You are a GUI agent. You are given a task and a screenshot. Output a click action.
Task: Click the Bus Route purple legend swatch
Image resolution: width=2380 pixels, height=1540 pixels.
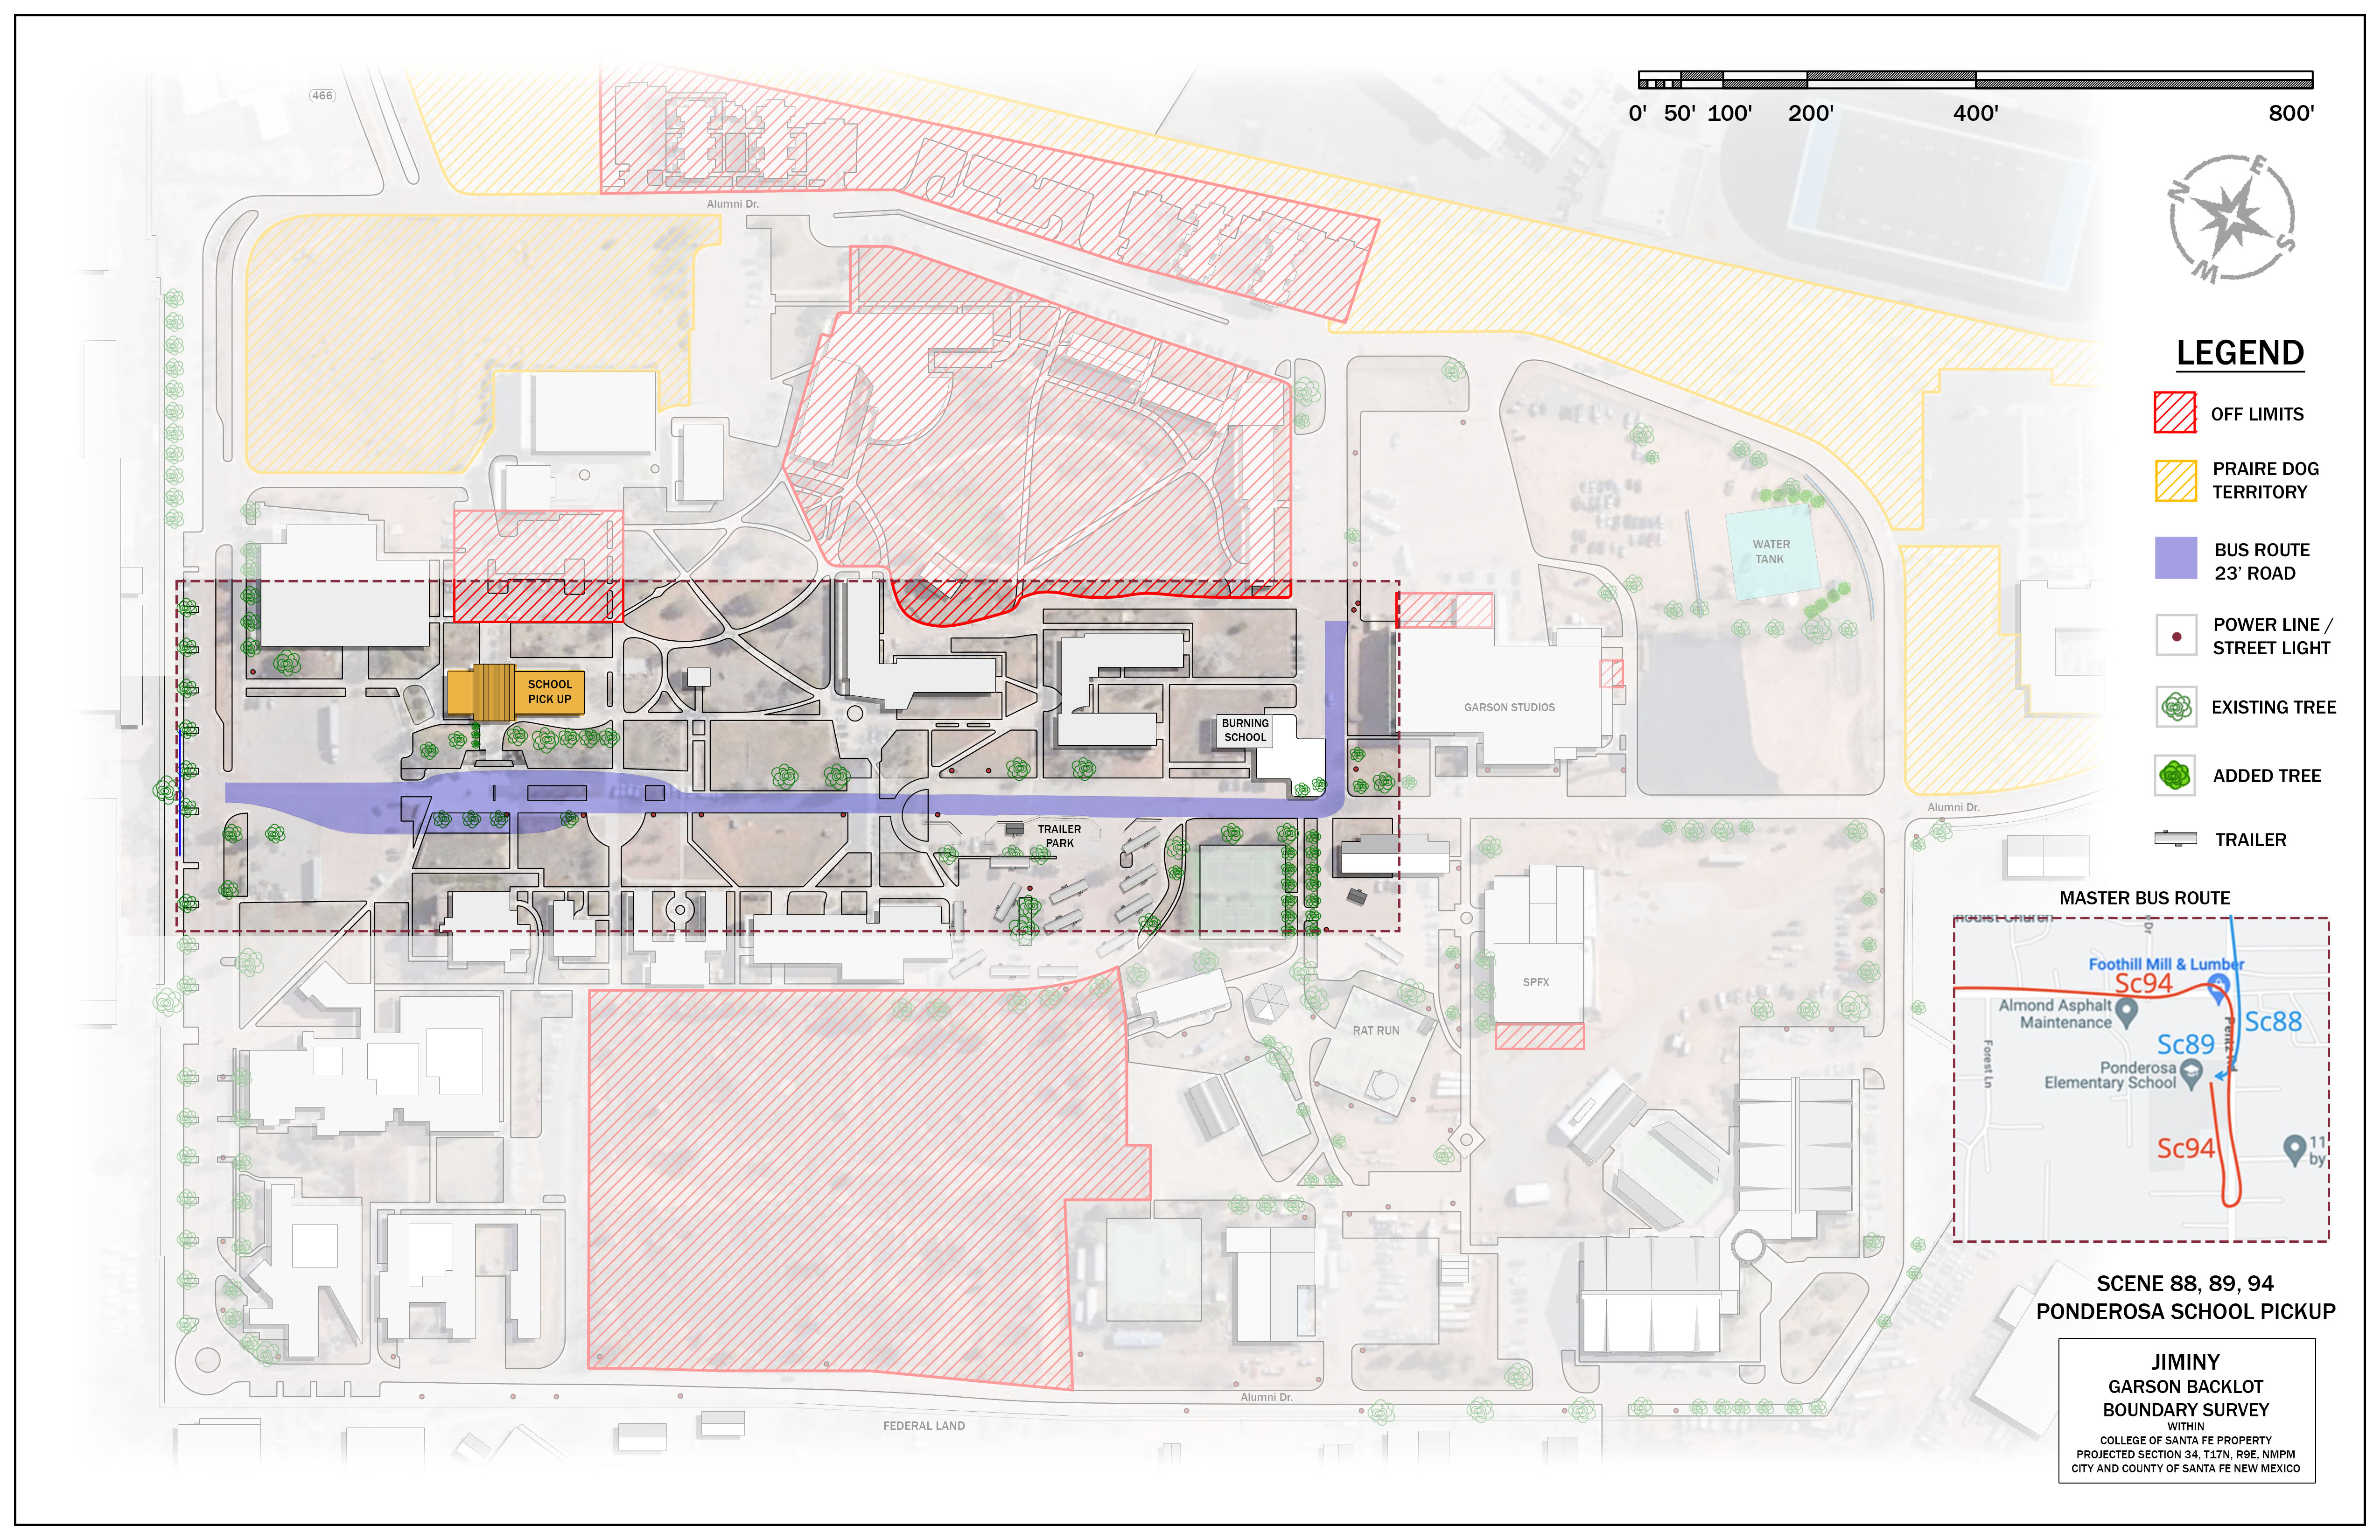[x=2175, y=558]
